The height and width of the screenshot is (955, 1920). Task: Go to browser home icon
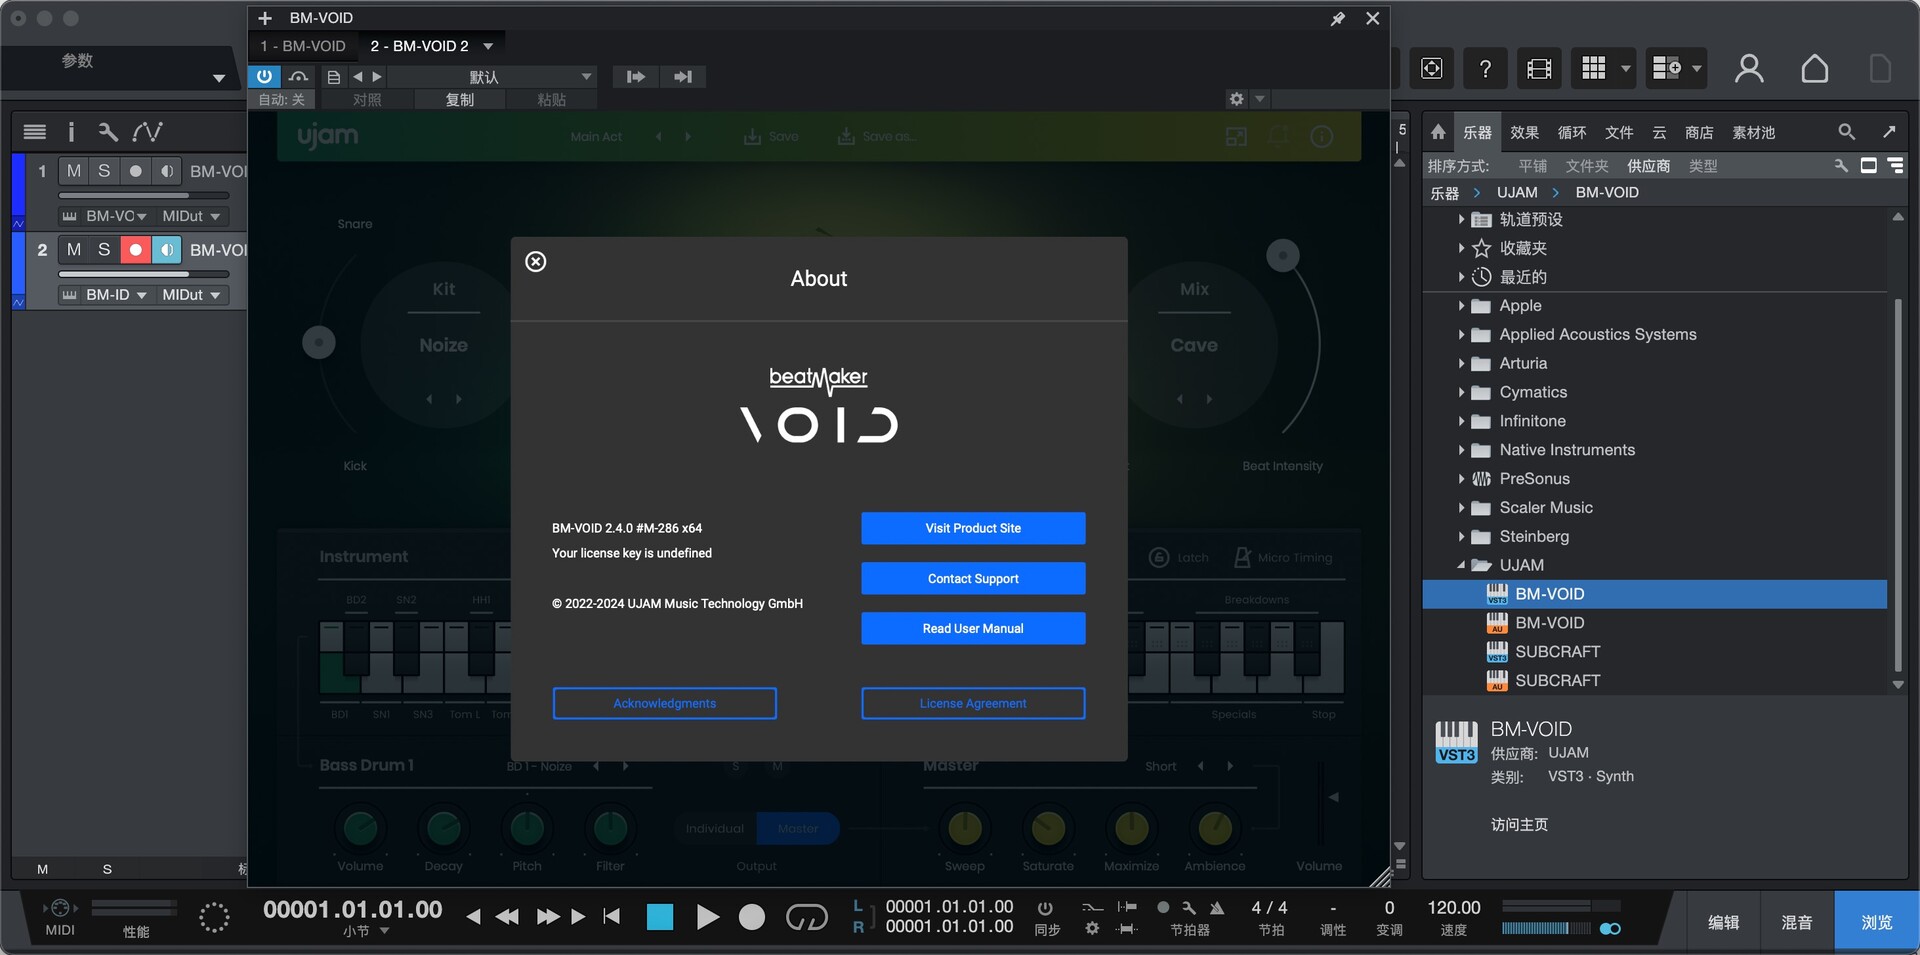tap(1438, 132)
